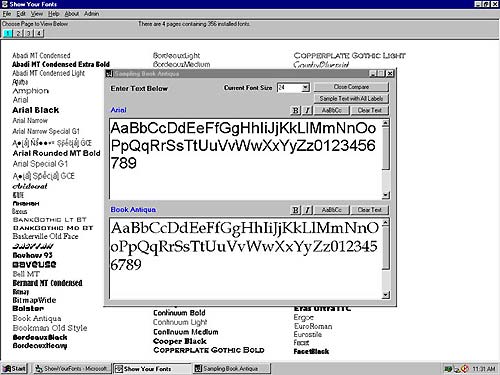Select the Amphion font entry
The width and height of the screenshot is (500, 375).
point(30,91)
